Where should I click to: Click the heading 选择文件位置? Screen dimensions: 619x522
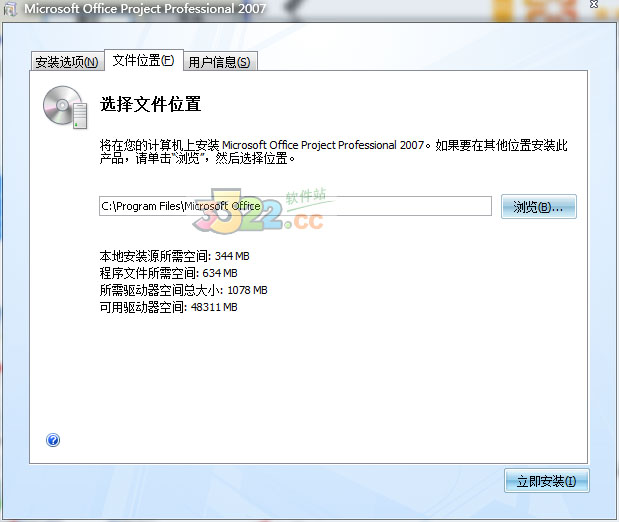pos(150,104)
